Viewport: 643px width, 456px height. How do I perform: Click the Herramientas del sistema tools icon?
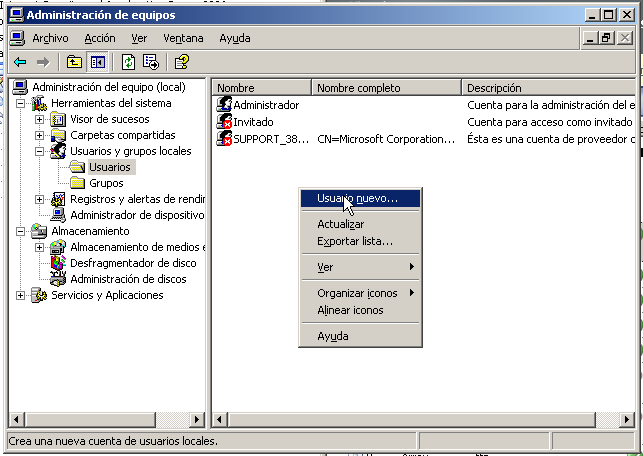coord(39,103)
